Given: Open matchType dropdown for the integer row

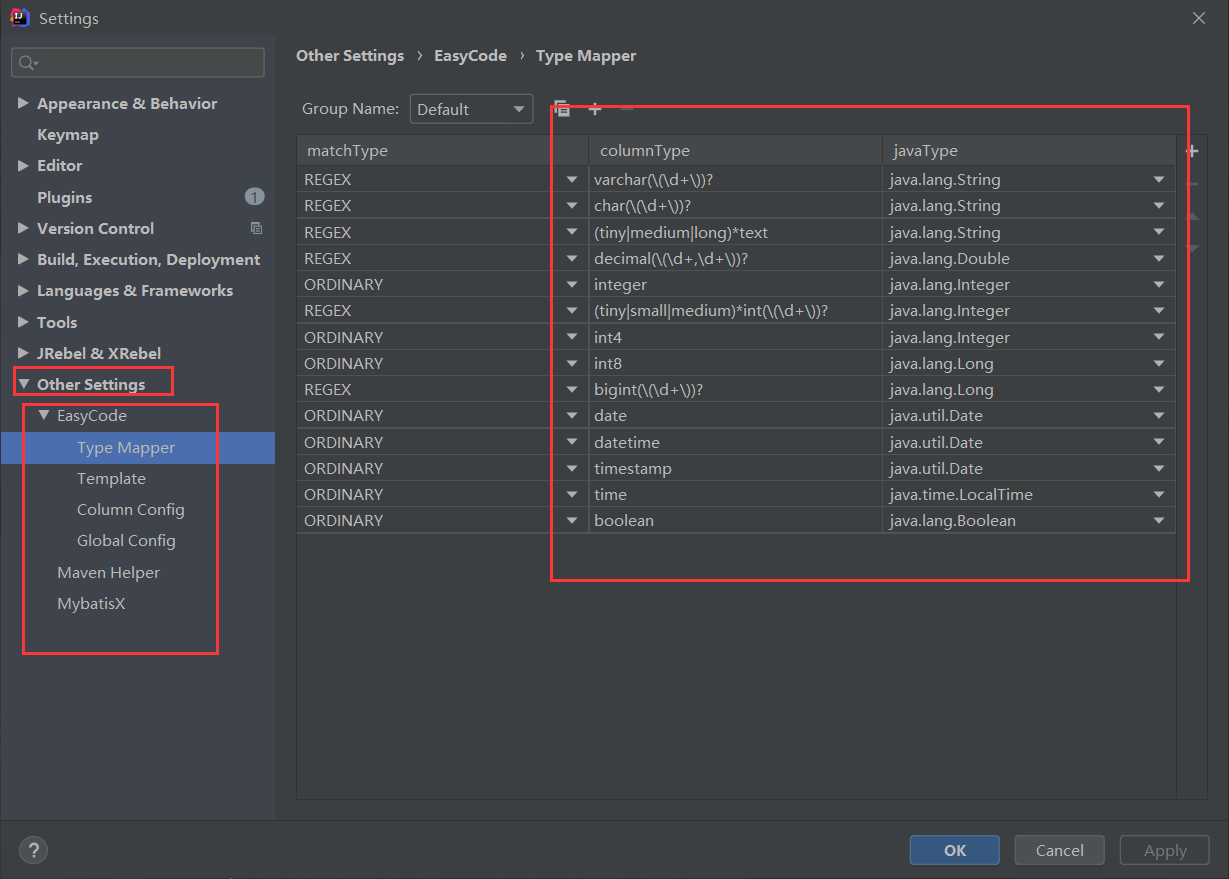Looking at the screenshot, I should [x=572, y=285].
